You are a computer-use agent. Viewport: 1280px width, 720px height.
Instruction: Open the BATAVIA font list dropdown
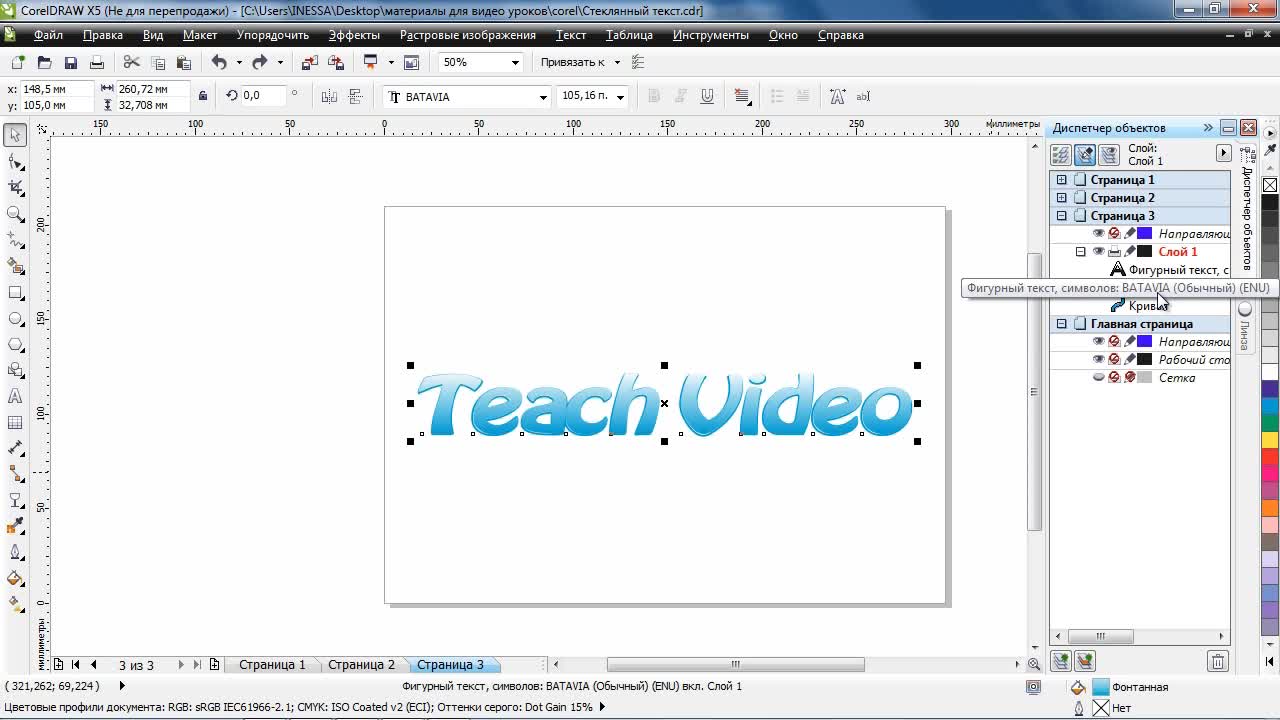[x=543, y=97]
